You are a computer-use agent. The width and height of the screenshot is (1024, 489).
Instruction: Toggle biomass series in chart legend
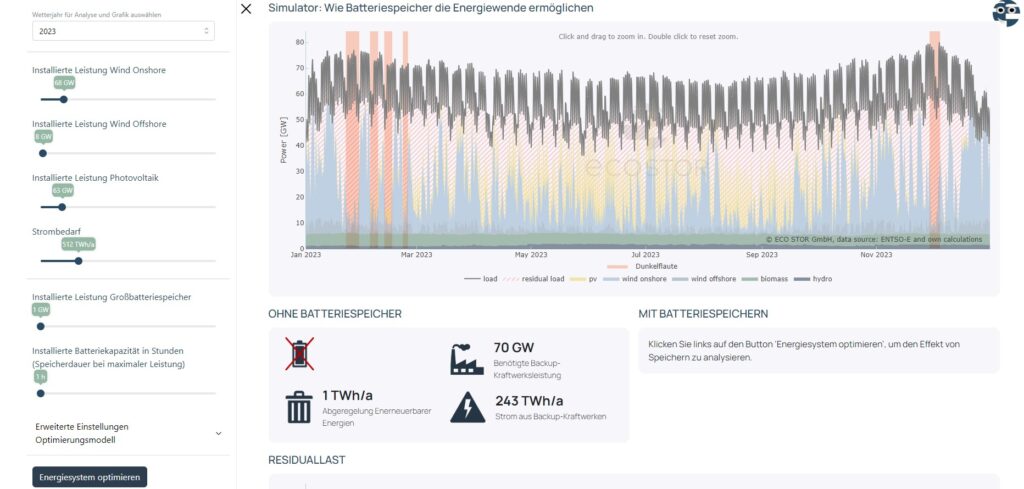[765, 279]
